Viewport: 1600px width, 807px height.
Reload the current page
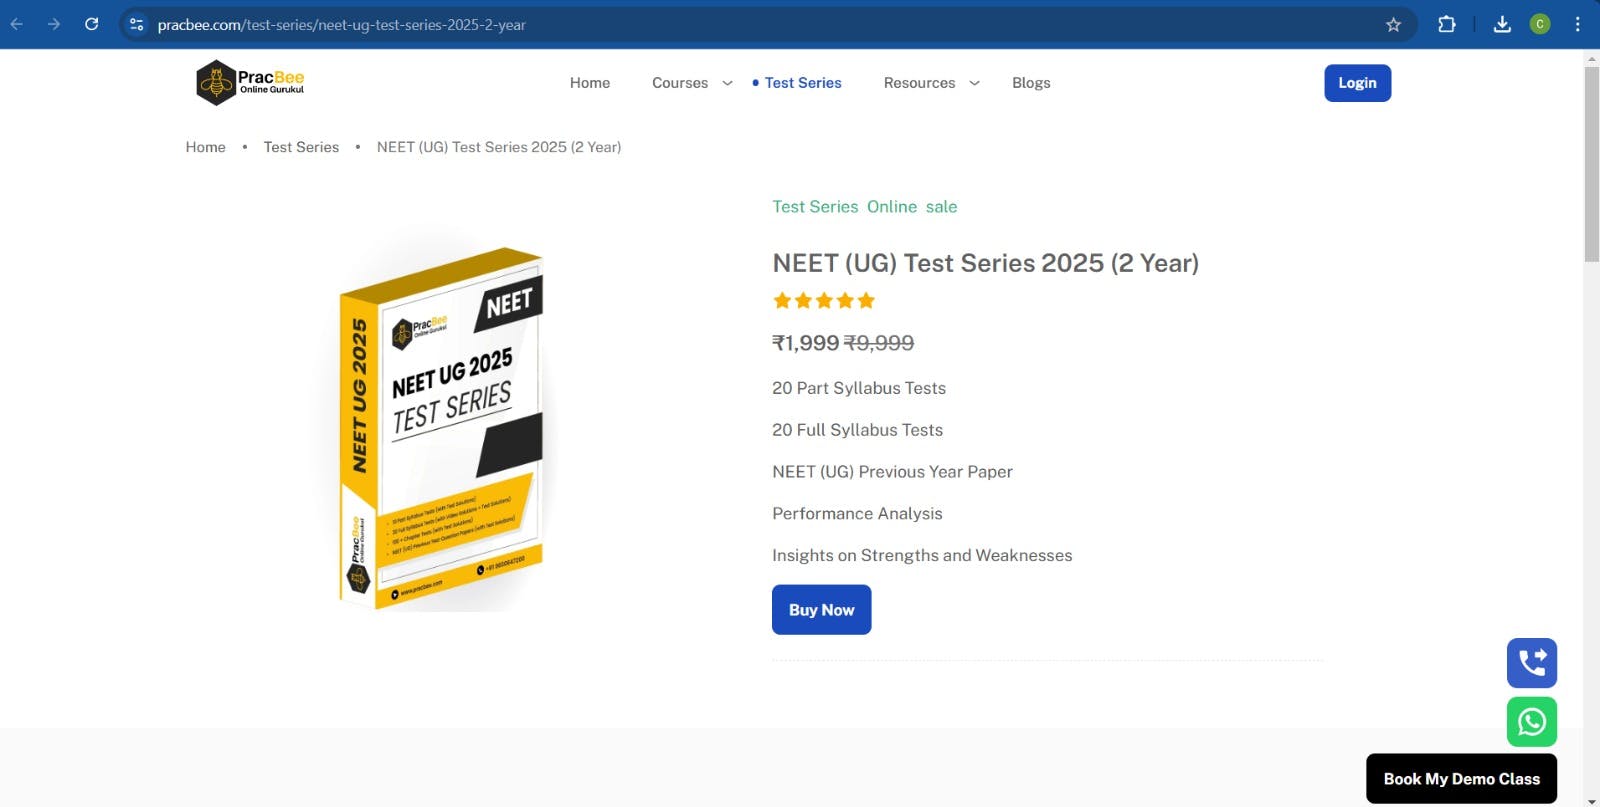(91, 24)
